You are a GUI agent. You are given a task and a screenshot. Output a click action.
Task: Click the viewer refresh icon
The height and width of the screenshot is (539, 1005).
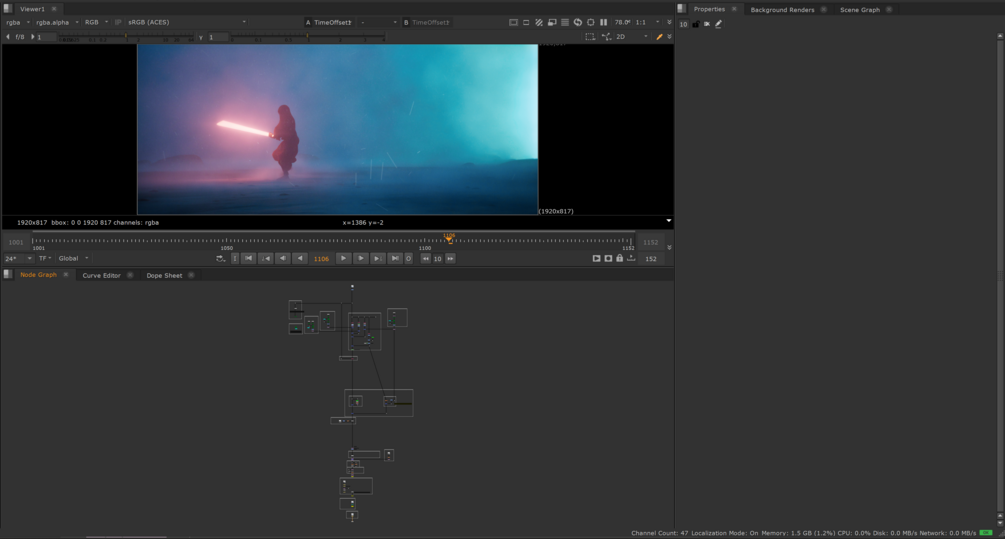577,22
